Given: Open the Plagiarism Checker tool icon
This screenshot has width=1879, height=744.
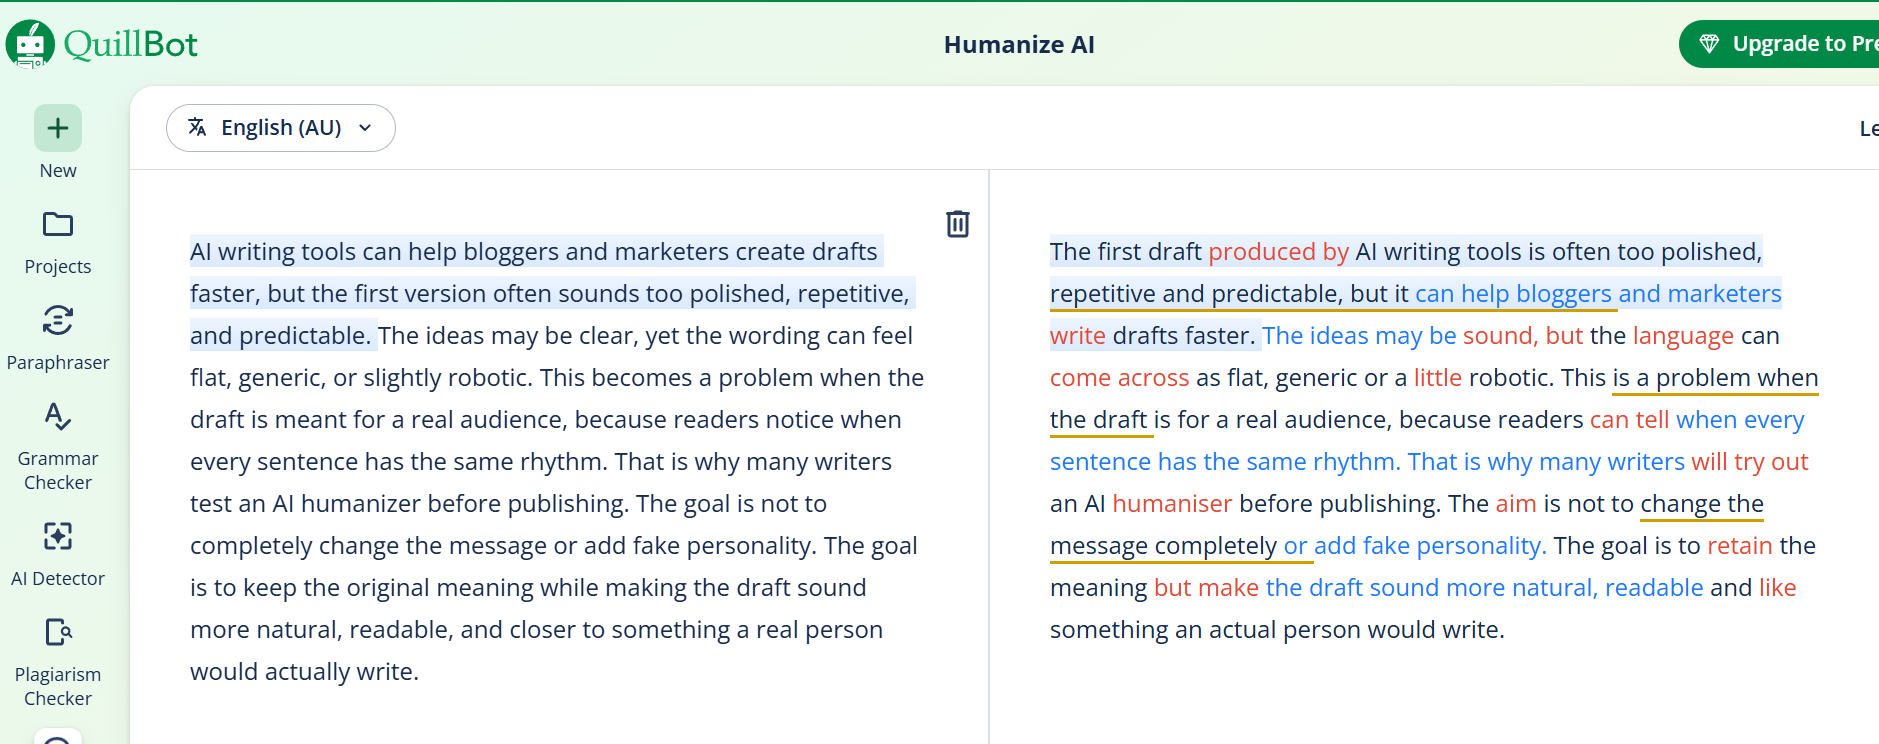Looking at the screenshot, I should tap(58, 632).
